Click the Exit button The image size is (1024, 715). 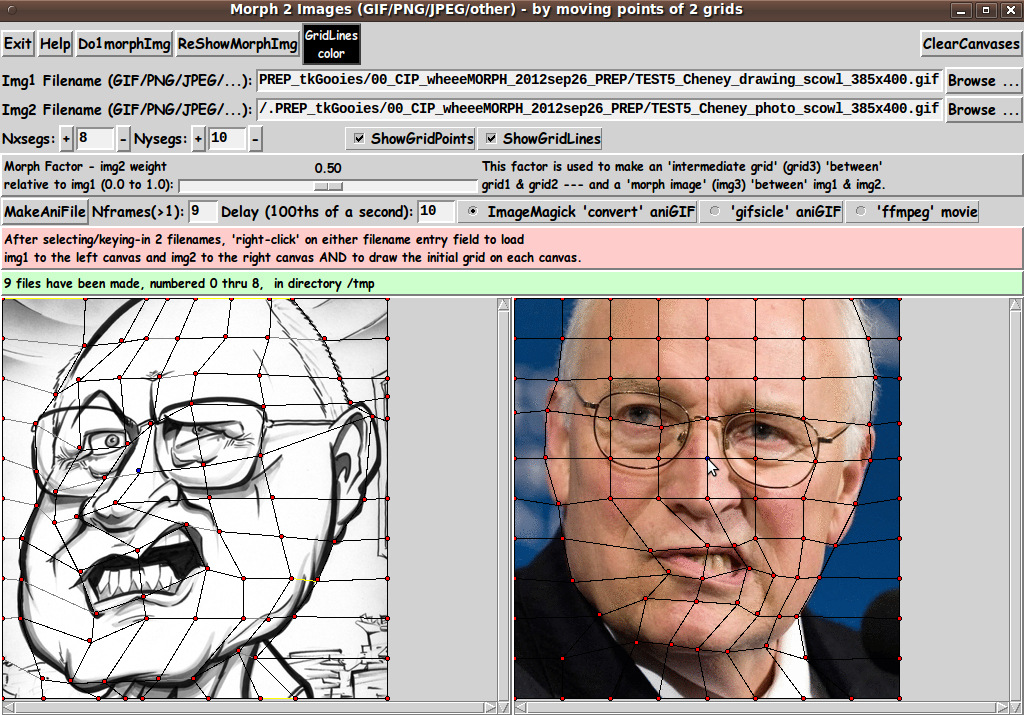[18, 44]
